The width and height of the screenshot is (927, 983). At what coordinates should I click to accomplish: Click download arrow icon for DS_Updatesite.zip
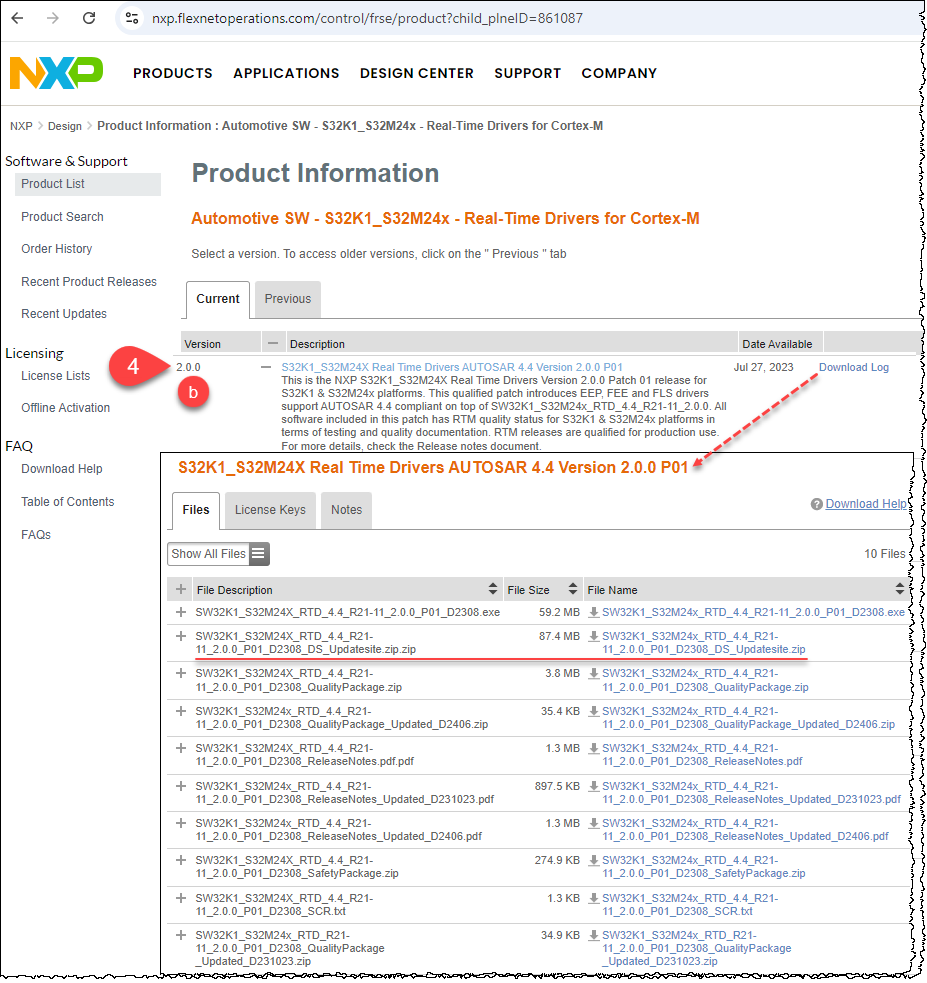594,636
